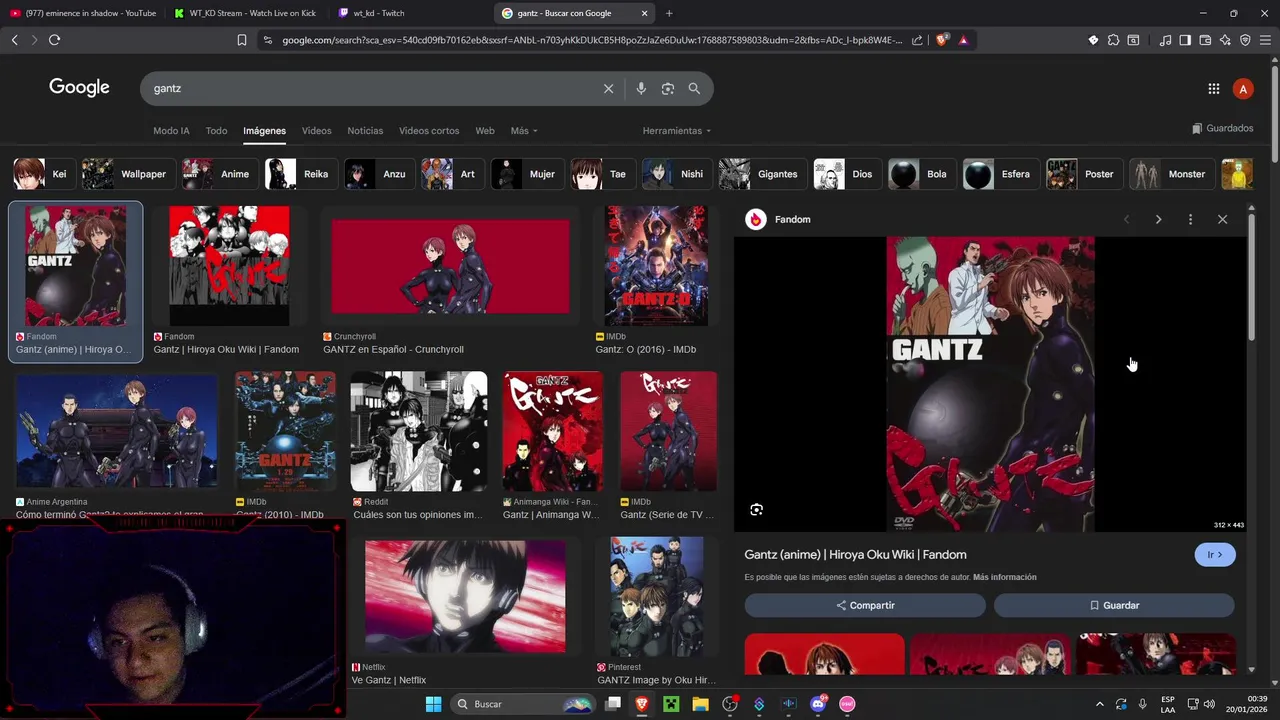The height and width of the screenshot is (720, 1280).
Task: Click the browser address bar URL
Action: (592, 40)
